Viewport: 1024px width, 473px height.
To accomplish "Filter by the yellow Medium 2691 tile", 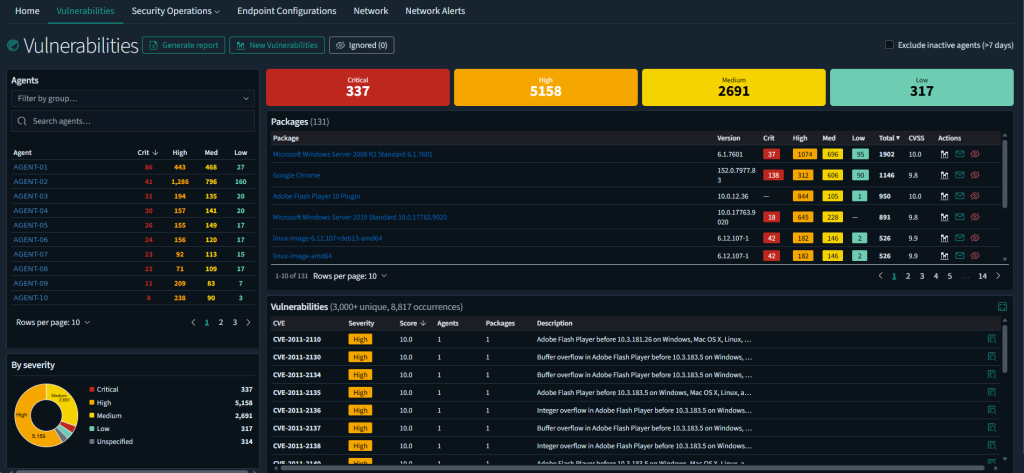I will tap(733, 88).
